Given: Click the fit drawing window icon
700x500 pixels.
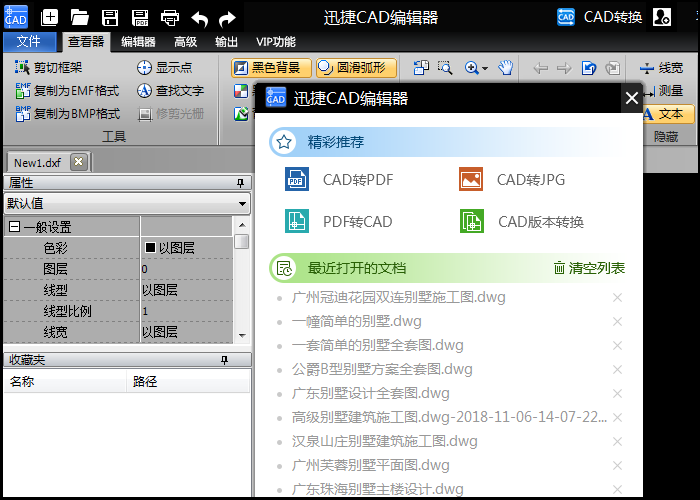Looking at the screenshot, I should point(421,68).
